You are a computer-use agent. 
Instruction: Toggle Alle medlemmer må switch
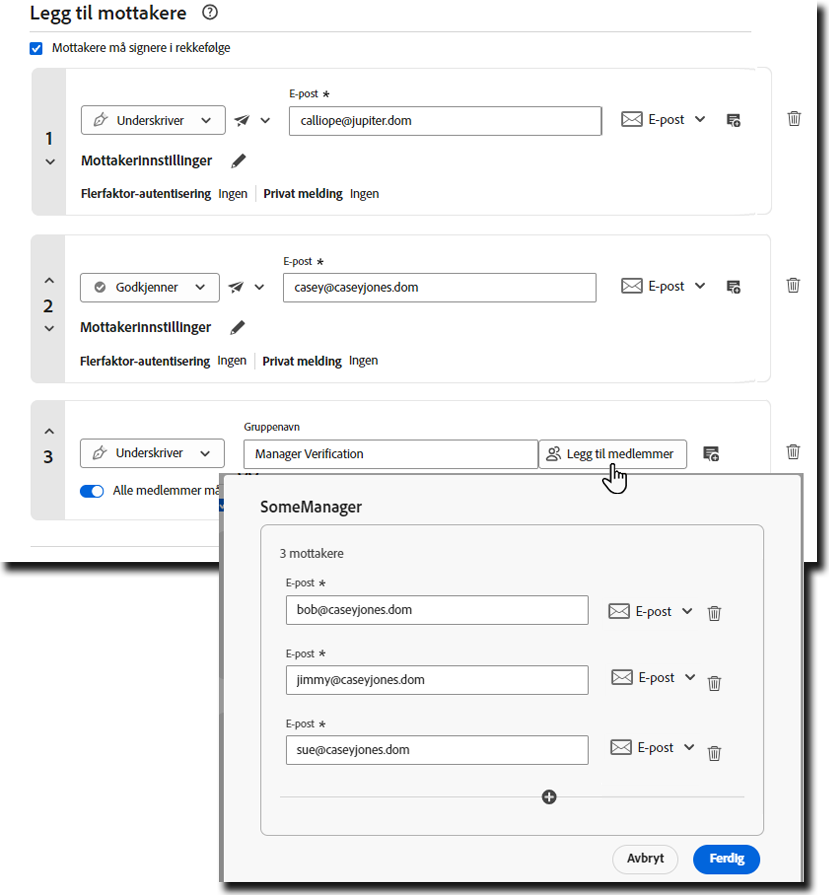[x=92, y=491]
